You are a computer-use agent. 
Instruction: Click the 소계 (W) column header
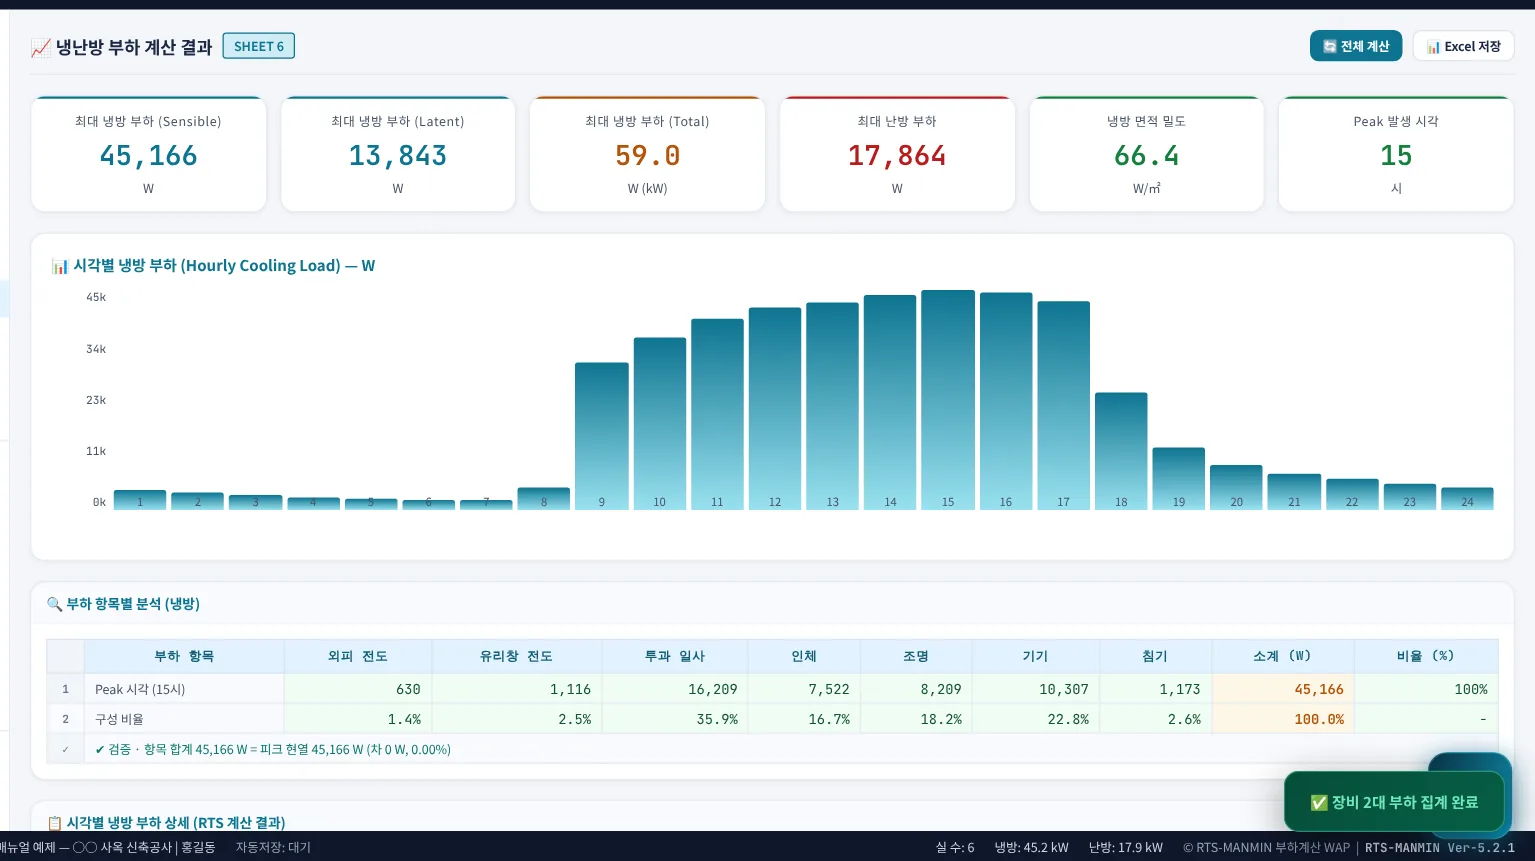tap(1282, 656)
